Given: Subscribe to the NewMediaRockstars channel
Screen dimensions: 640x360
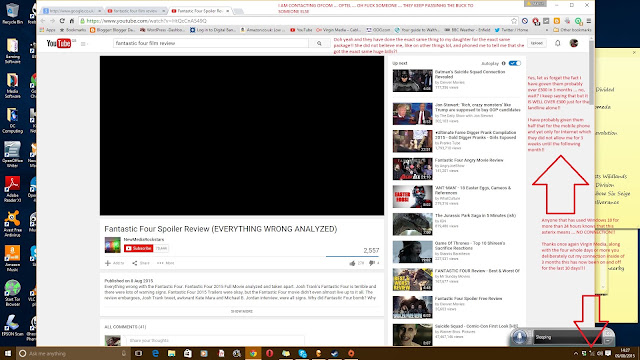Looking at the screenshot, I should click(x=138, y=248).
